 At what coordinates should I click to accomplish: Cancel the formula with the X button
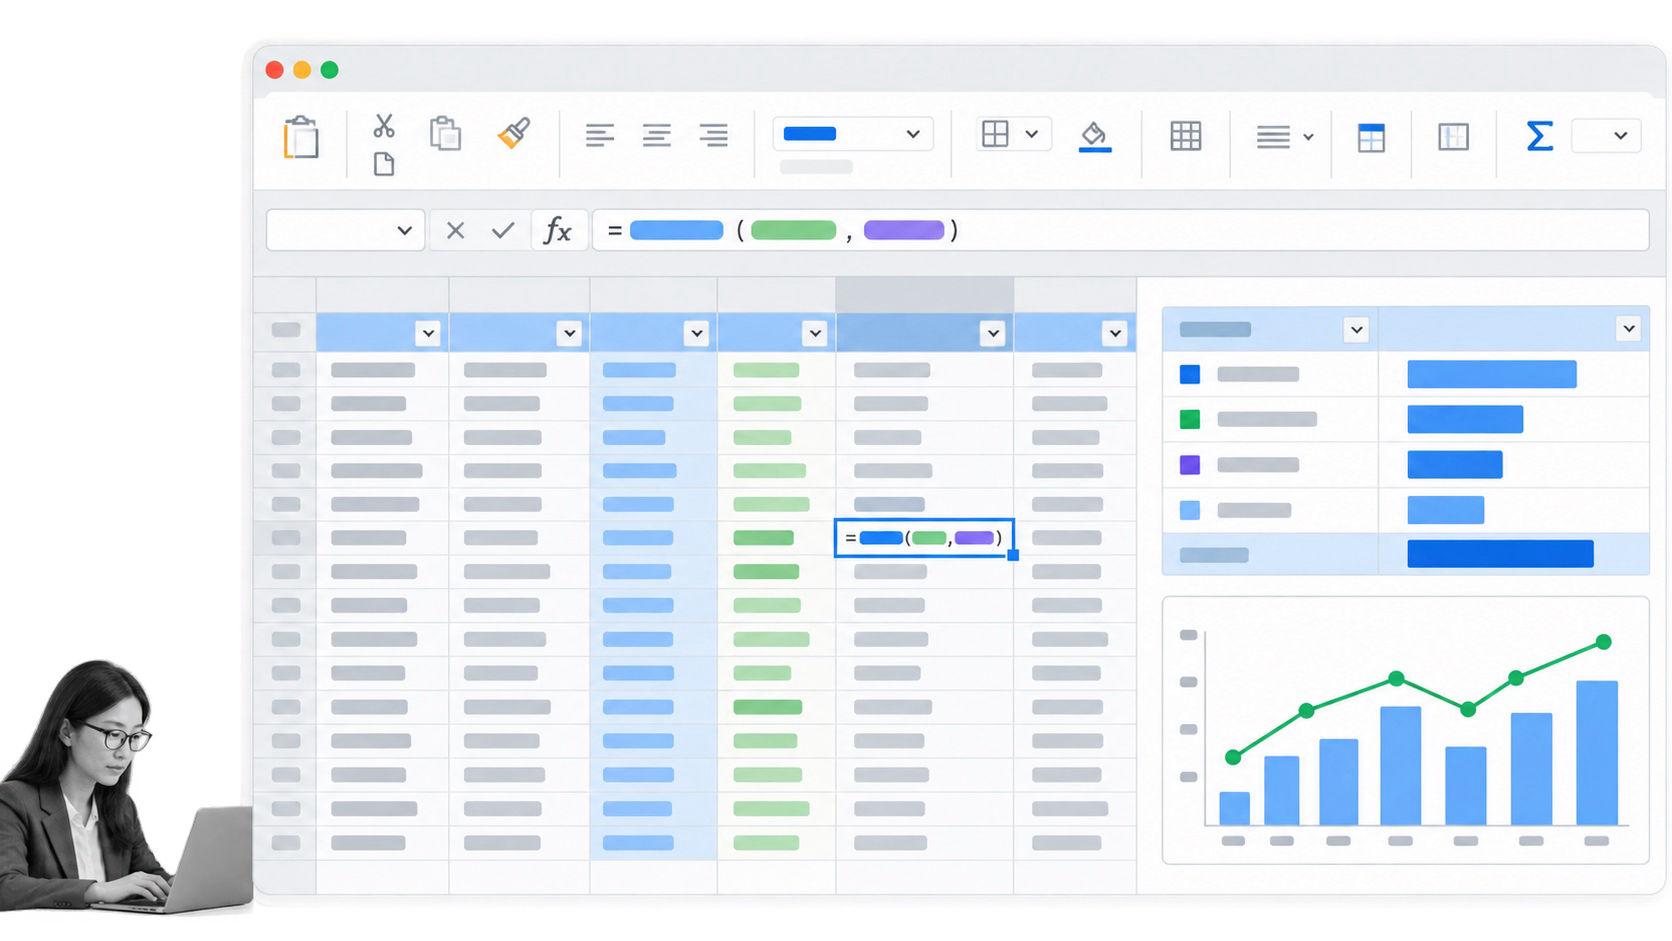click(x=455, y=231)
